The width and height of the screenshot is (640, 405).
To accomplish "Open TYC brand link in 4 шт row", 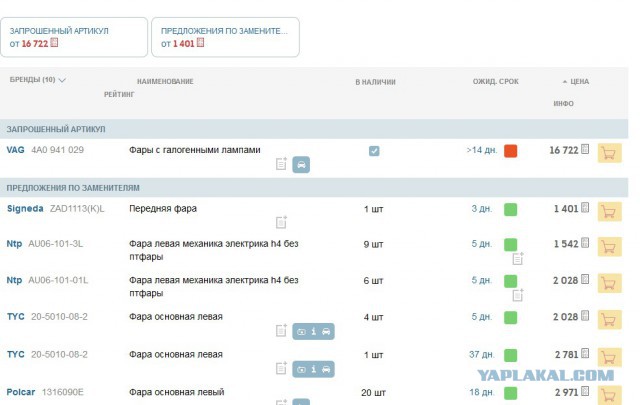I will 16,316.
